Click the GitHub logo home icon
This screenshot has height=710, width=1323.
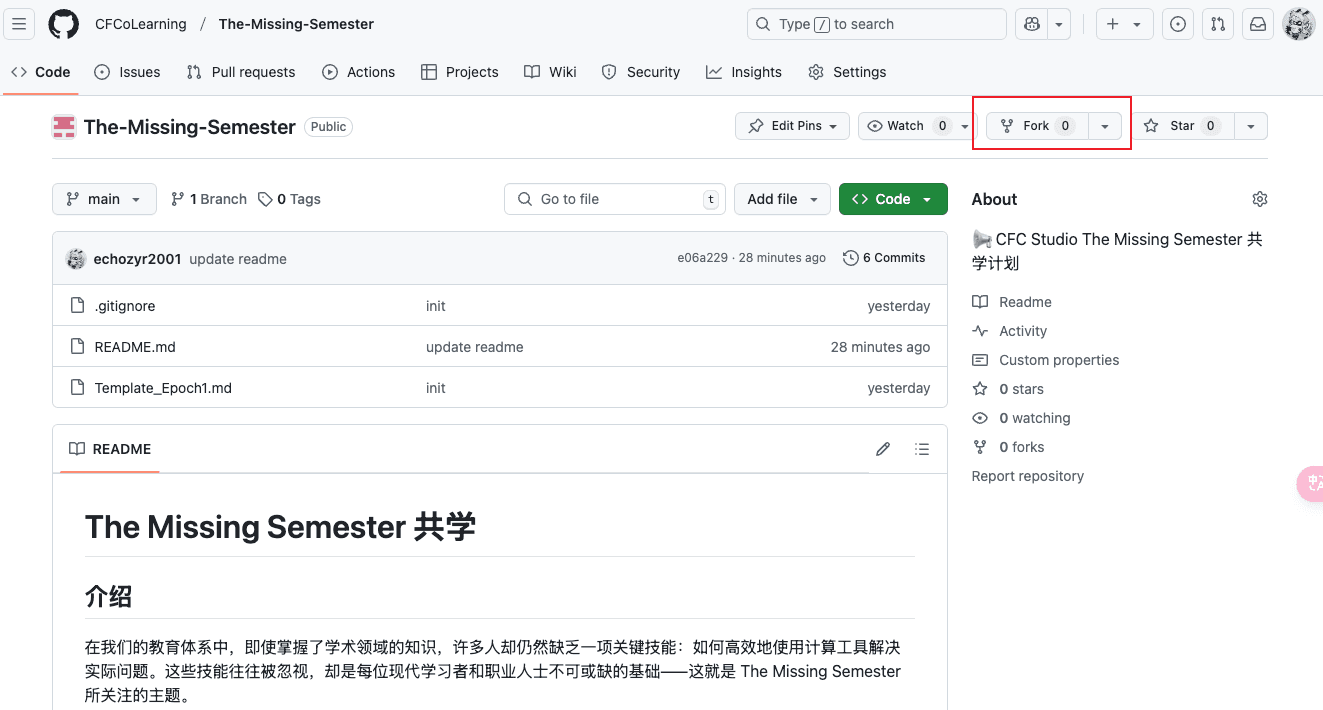click(64, 24)
